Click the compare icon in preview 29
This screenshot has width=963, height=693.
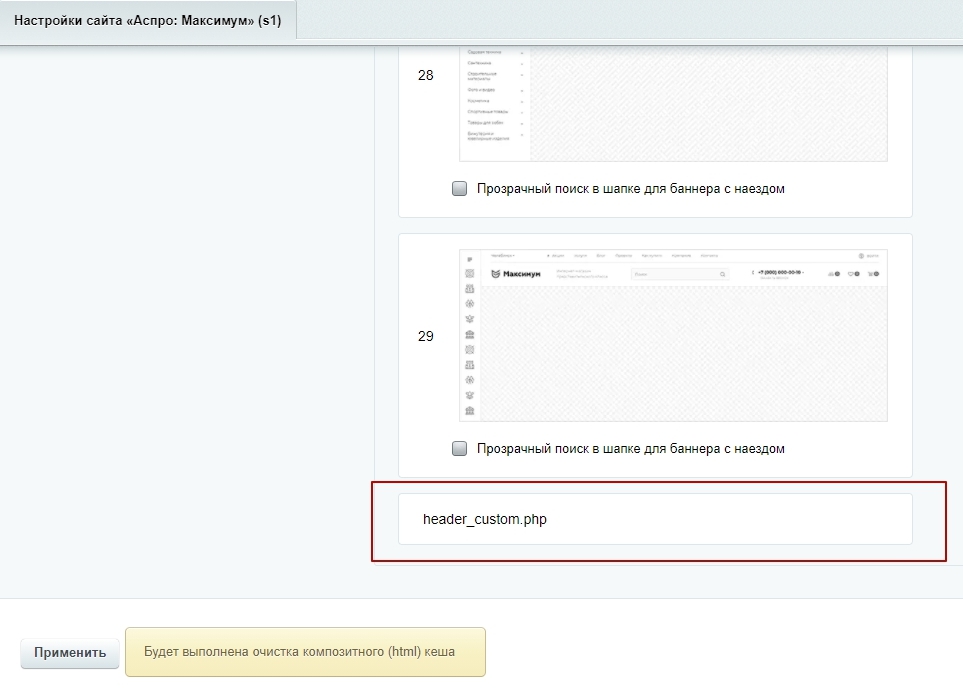pyautogui.click(x=832, y=274)
